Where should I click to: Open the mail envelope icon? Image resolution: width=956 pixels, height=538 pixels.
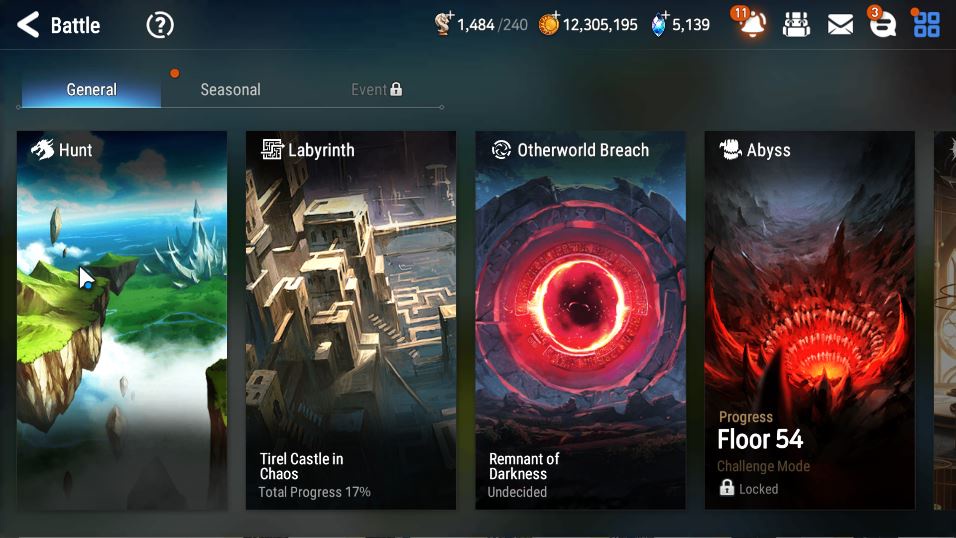click(x=840, y=25)
